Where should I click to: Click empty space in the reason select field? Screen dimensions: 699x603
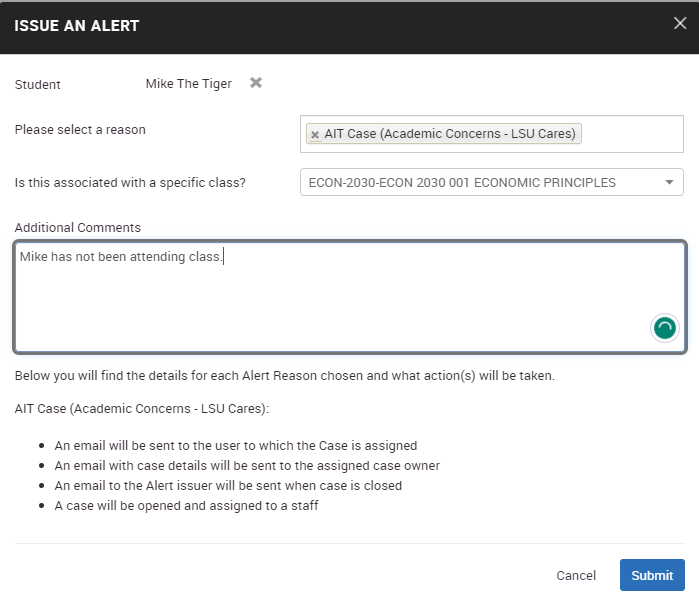630,134
